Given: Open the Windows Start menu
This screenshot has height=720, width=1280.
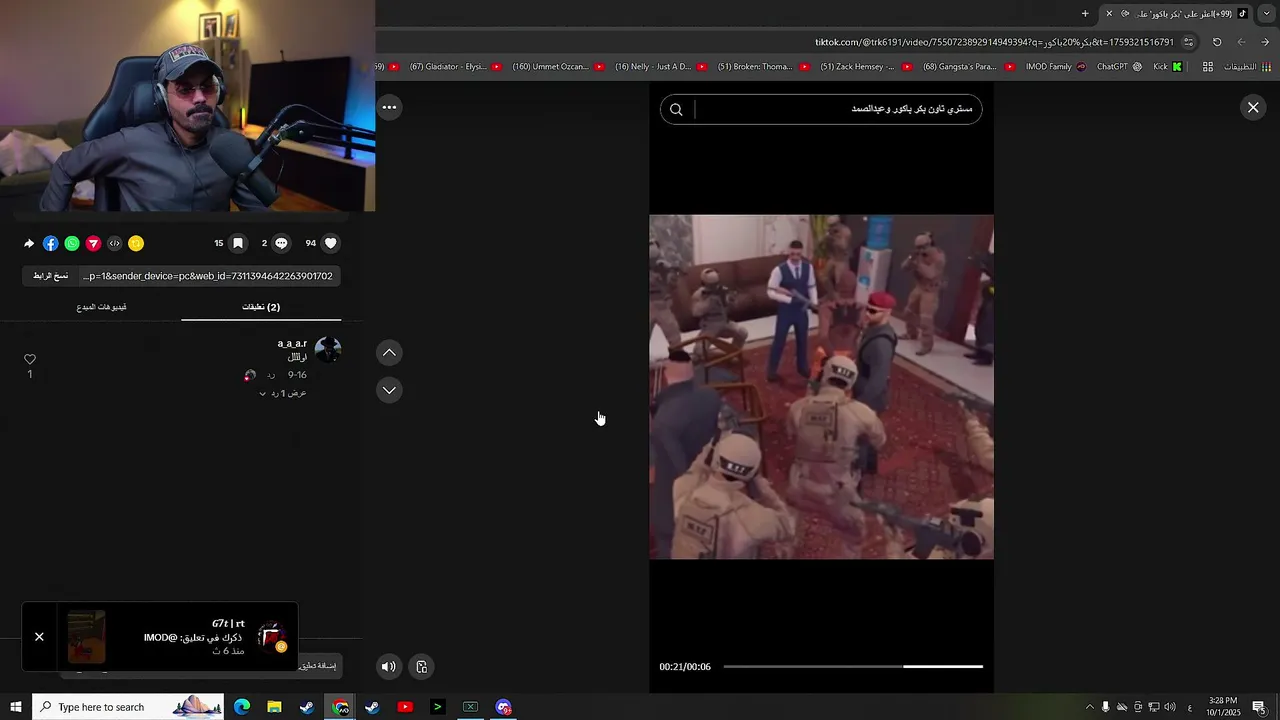Looking at the screenshot, I should click(x=16, y=707).
